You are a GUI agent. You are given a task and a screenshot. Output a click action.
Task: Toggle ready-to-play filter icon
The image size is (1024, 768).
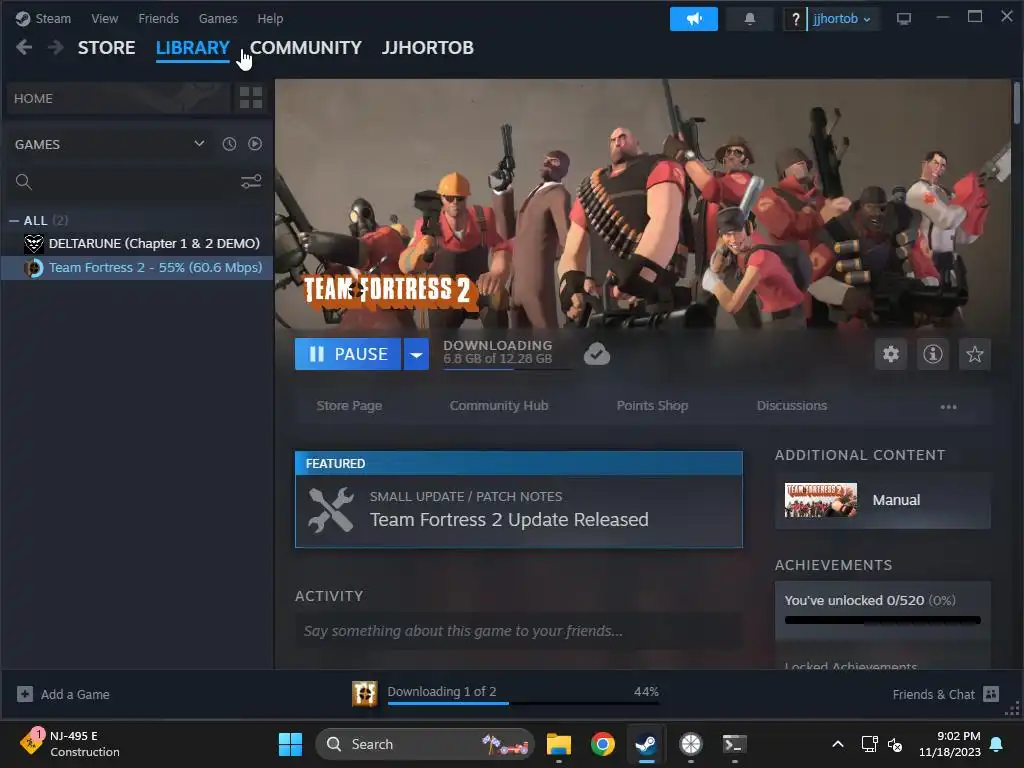click(255, 144)
